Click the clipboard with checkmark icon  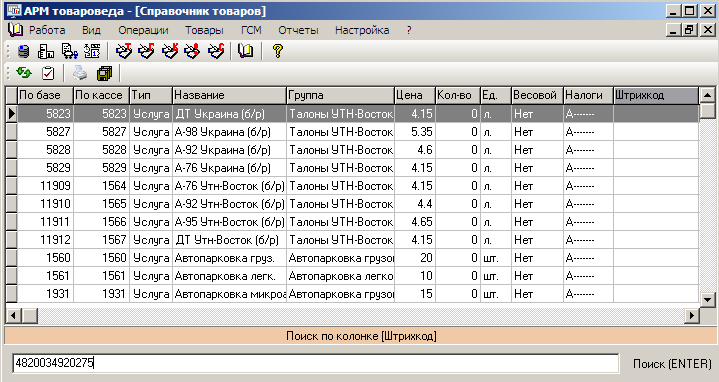click(48, 73)
